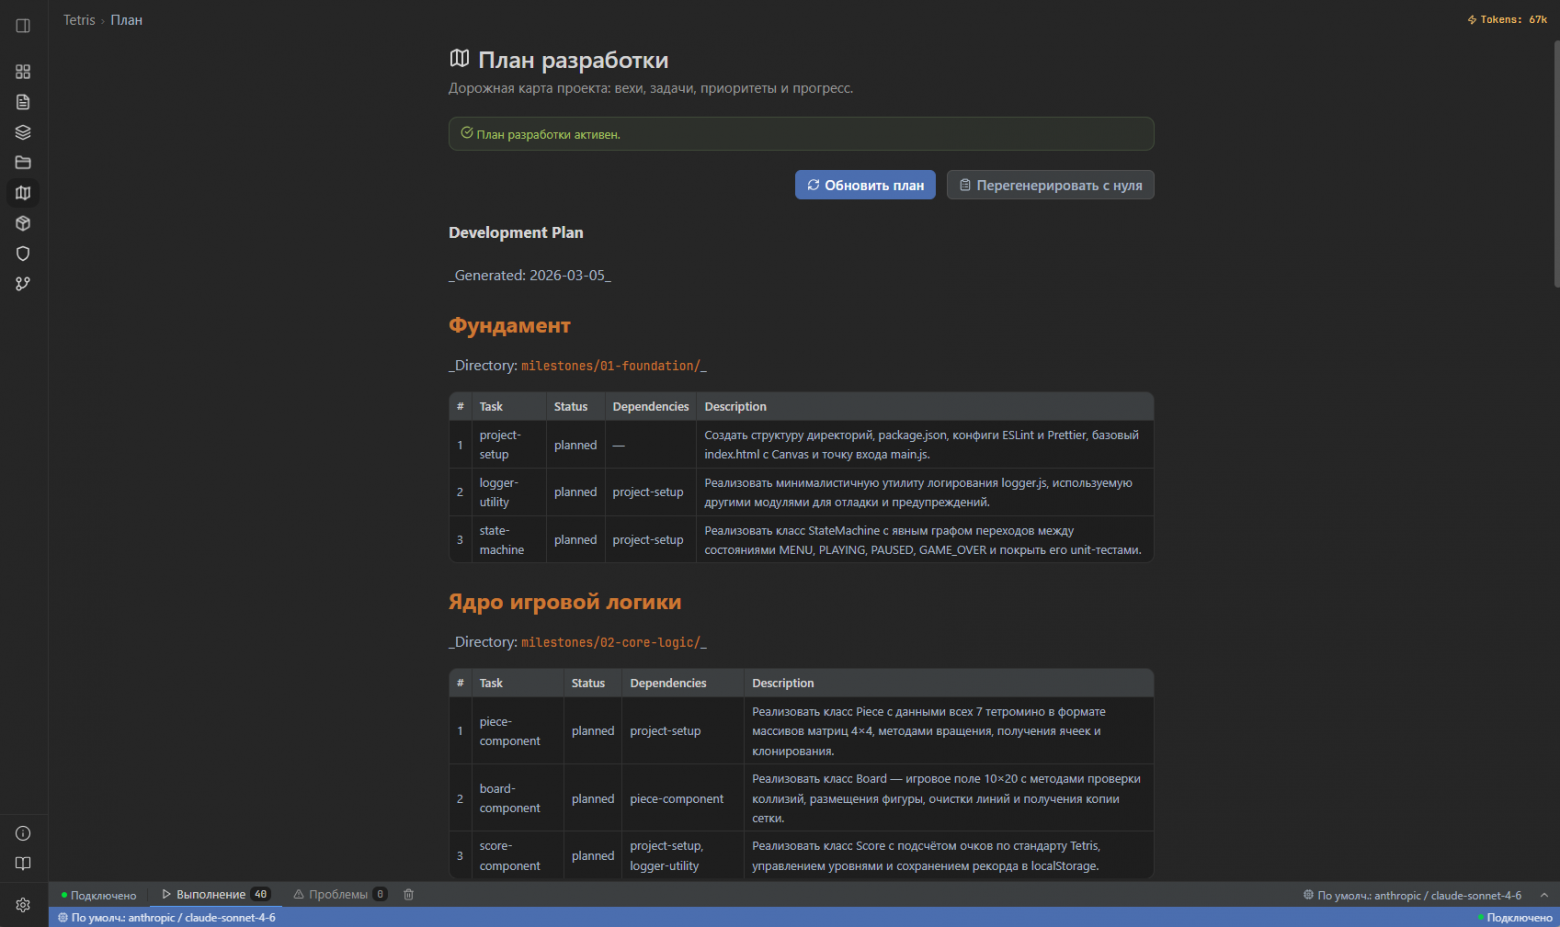Select the state-machine task cell

tap(508, 540)
